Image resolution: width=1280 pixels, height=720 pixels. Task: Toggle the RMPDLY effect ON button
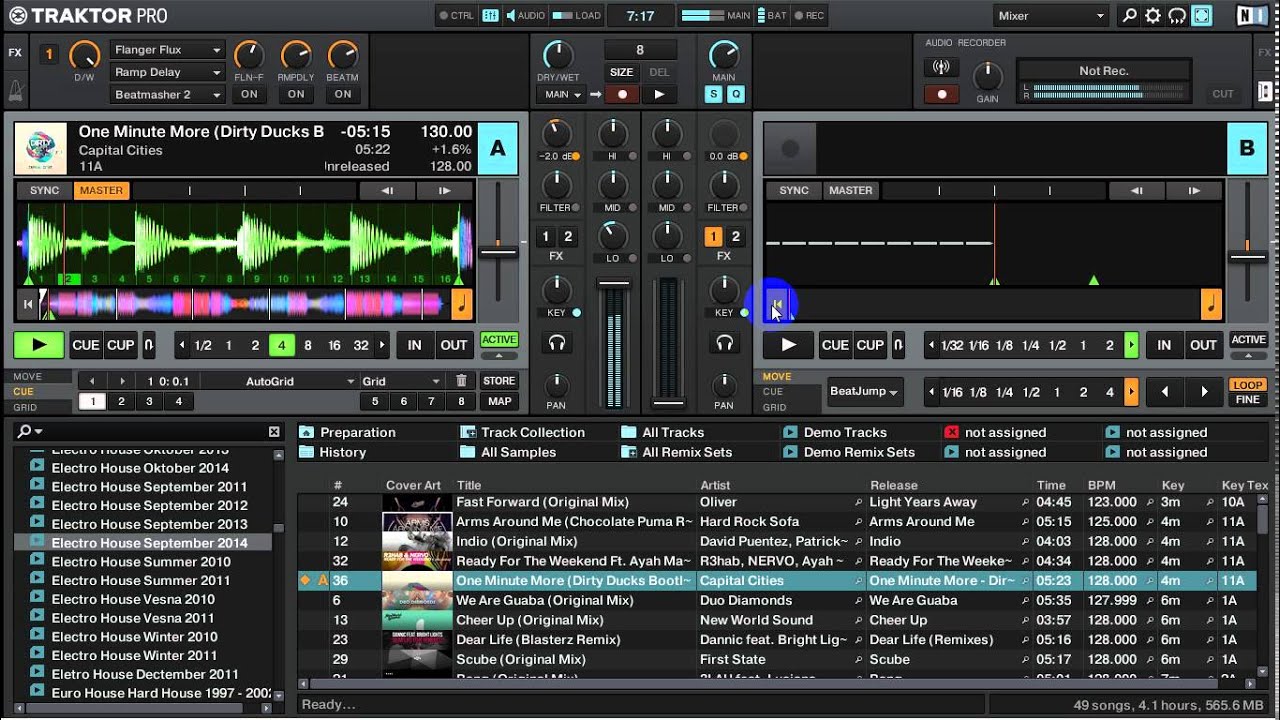click(296, 94)
